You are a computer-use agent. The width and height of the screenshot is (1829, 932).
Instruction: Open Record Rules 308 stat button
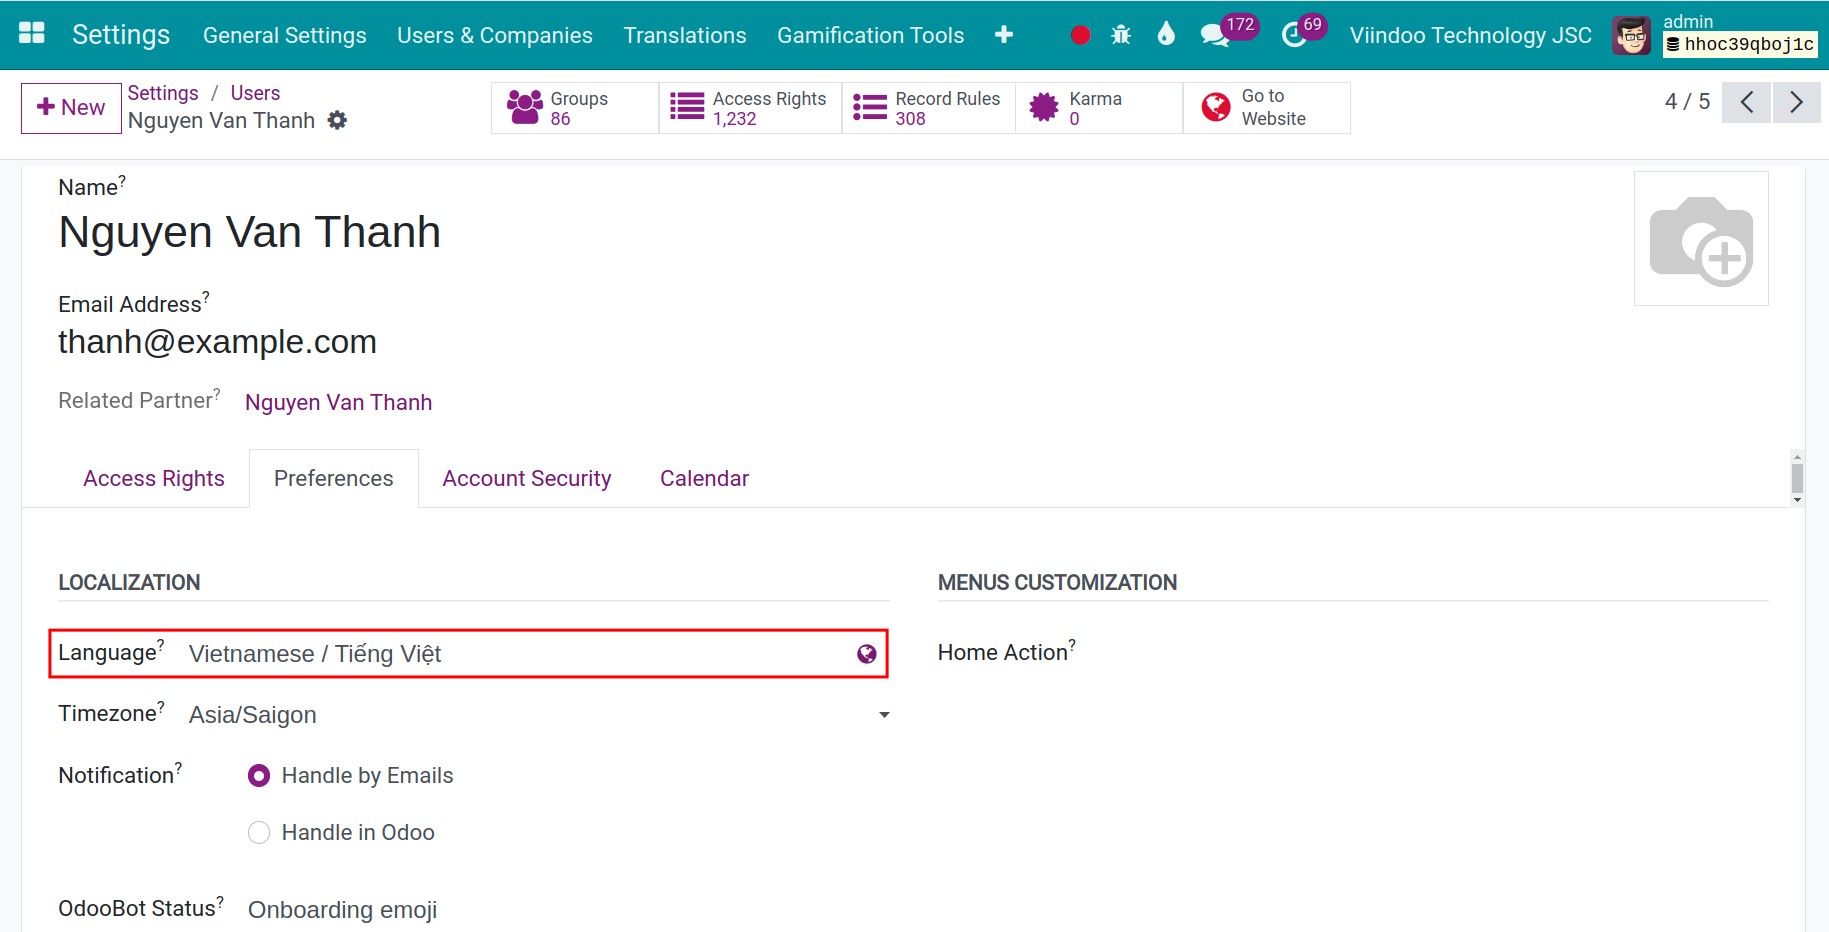tap(928, 108)
